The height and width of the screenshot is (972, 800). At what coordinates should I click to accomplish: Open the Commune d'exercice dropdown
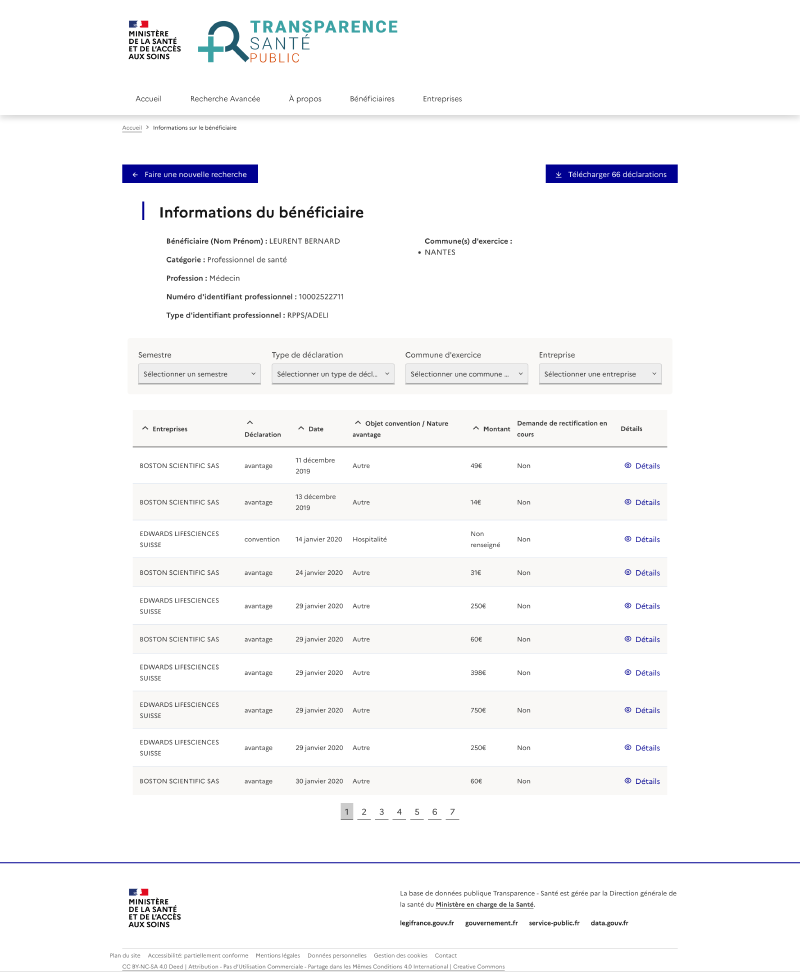tap(467, 373)
